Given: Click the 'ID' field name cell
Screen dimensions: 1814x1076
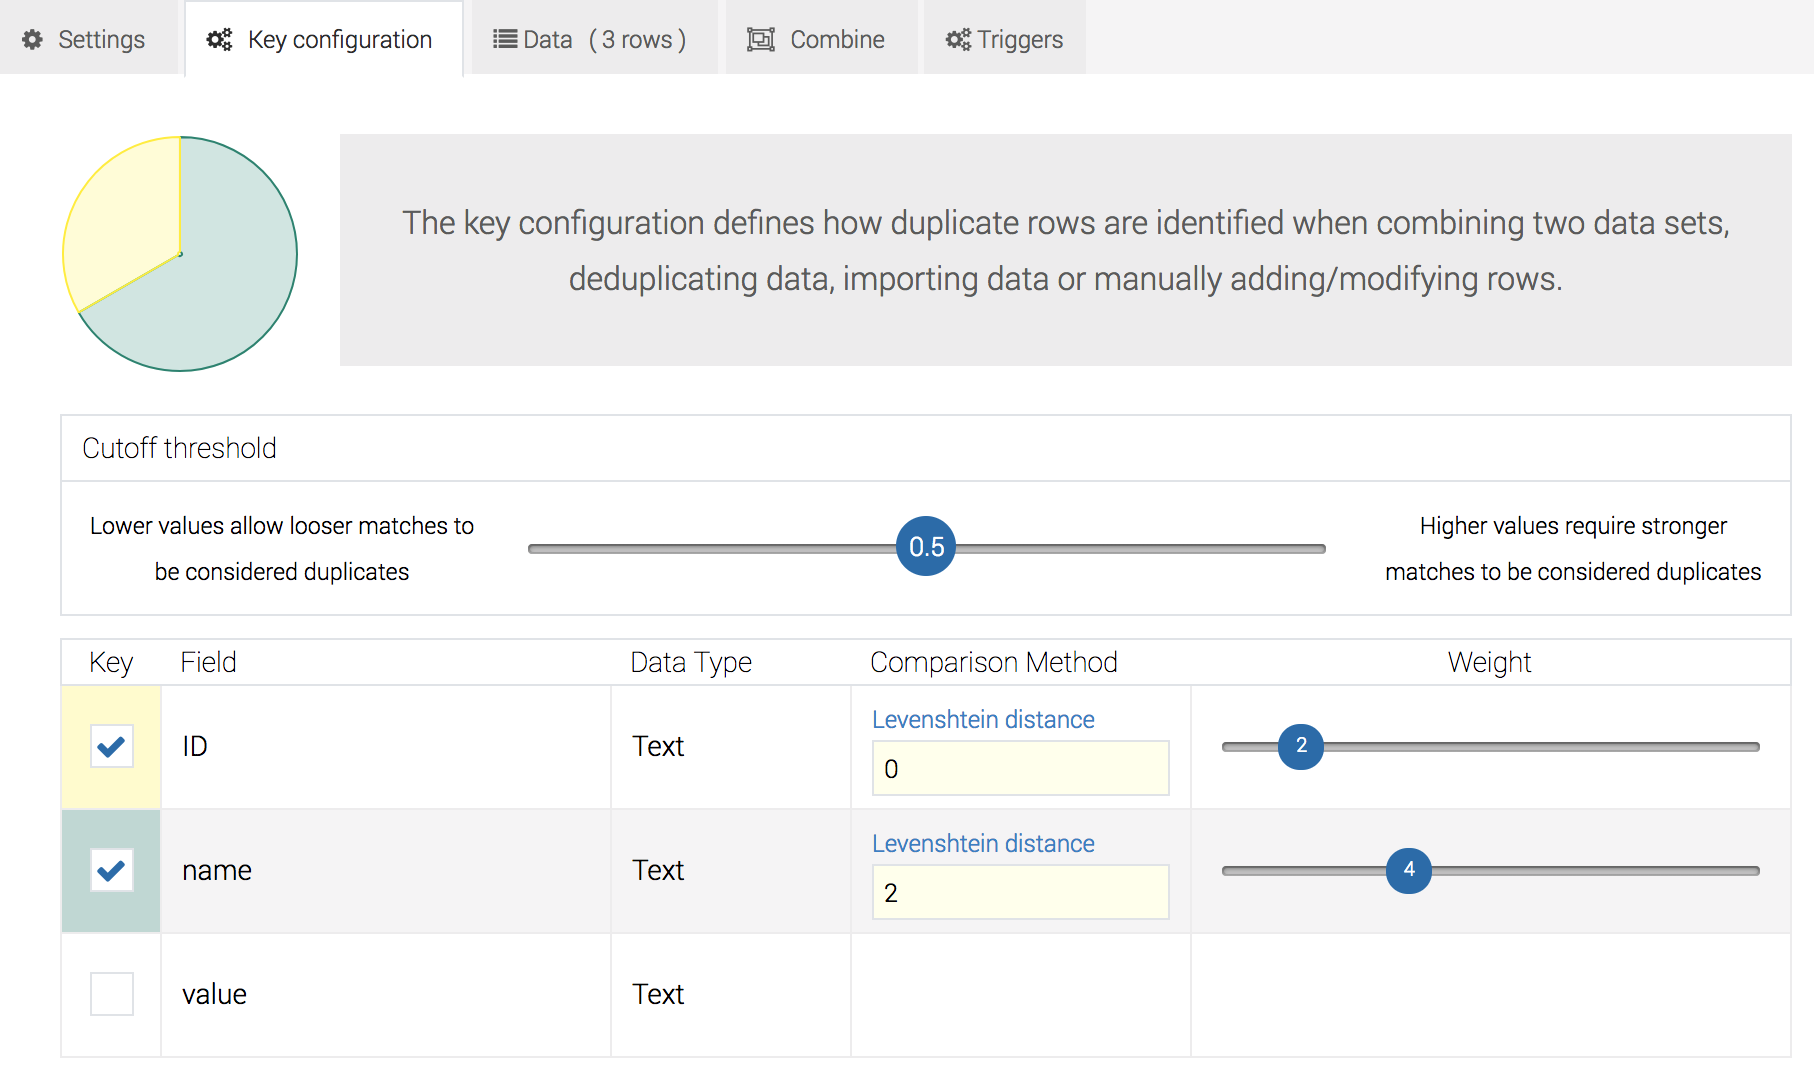Looking at the screenshot, I should coord(385,746).
